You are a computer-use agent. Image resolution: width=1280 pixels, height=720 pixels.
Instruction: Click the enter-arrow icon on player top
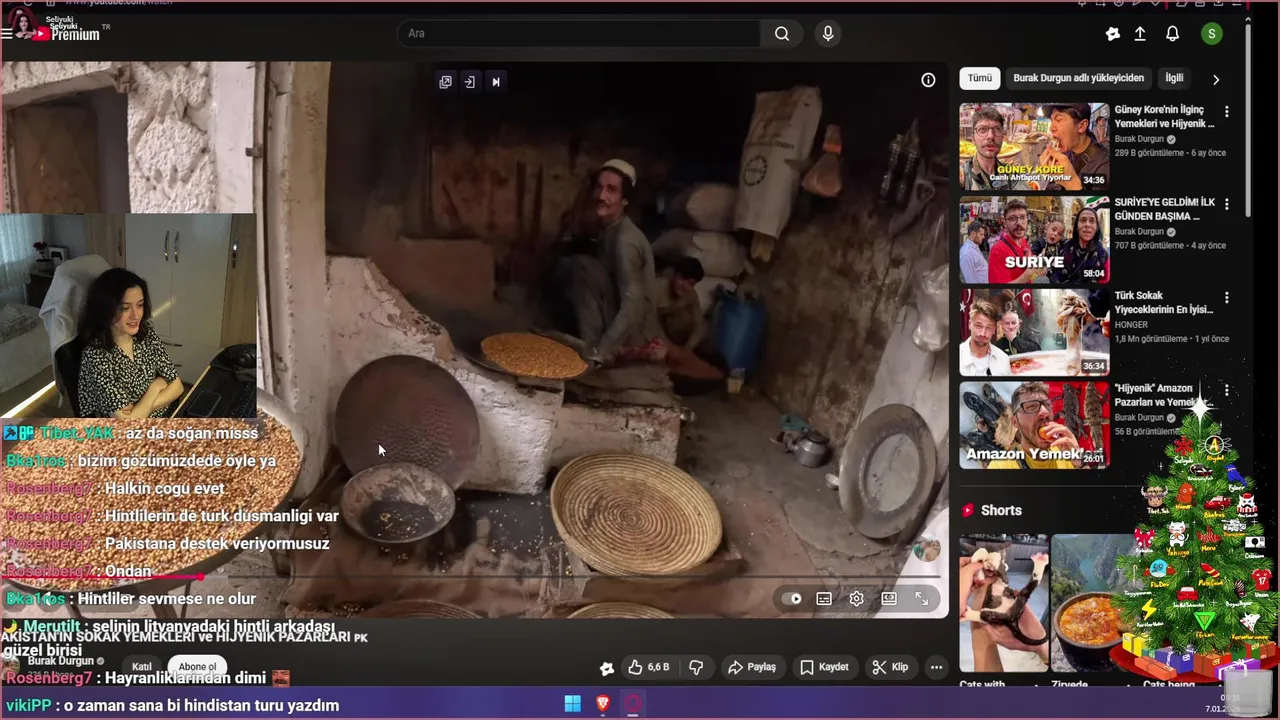[470, 82]
